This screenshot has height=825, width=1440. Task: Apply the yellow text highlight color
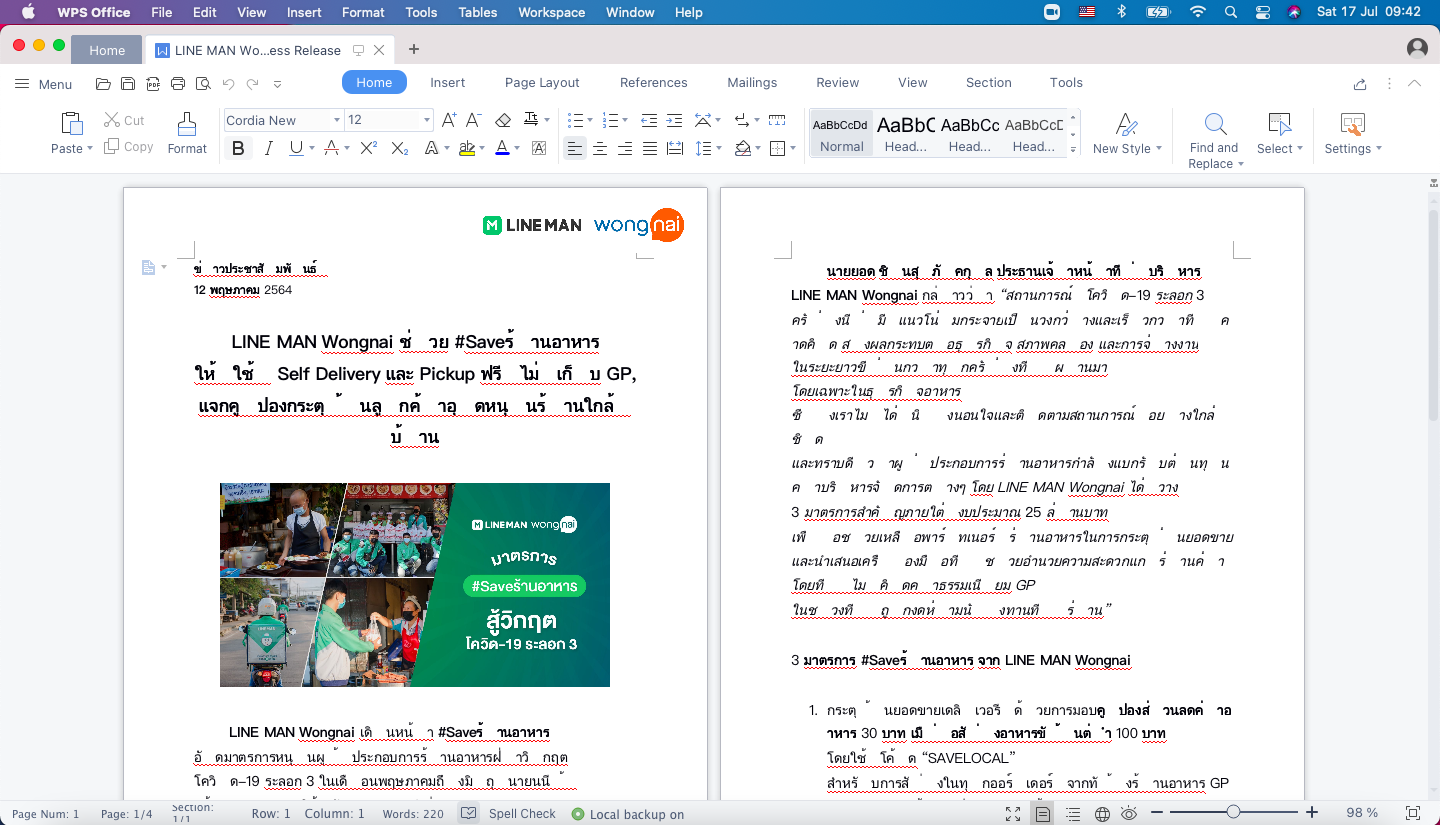[x=466, y=148]
